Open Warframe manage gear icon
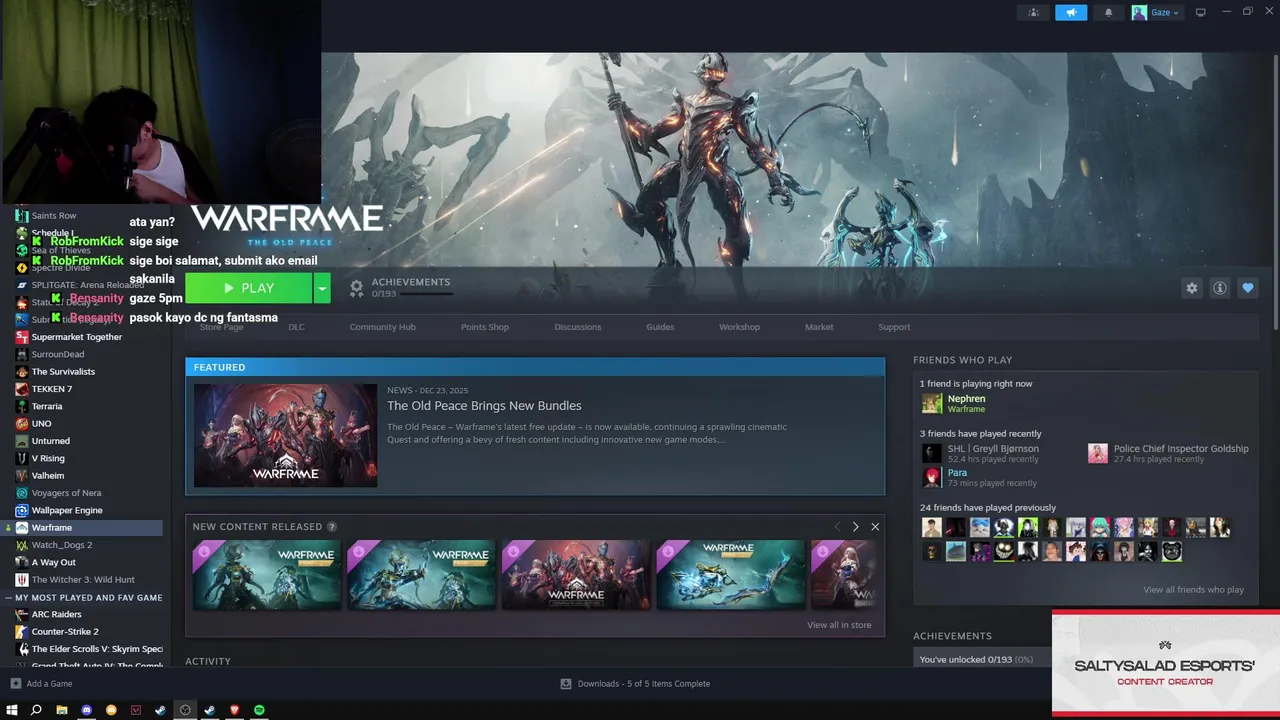The width and height of the screenshot is (1280, 720). [x=1191, y=288]
